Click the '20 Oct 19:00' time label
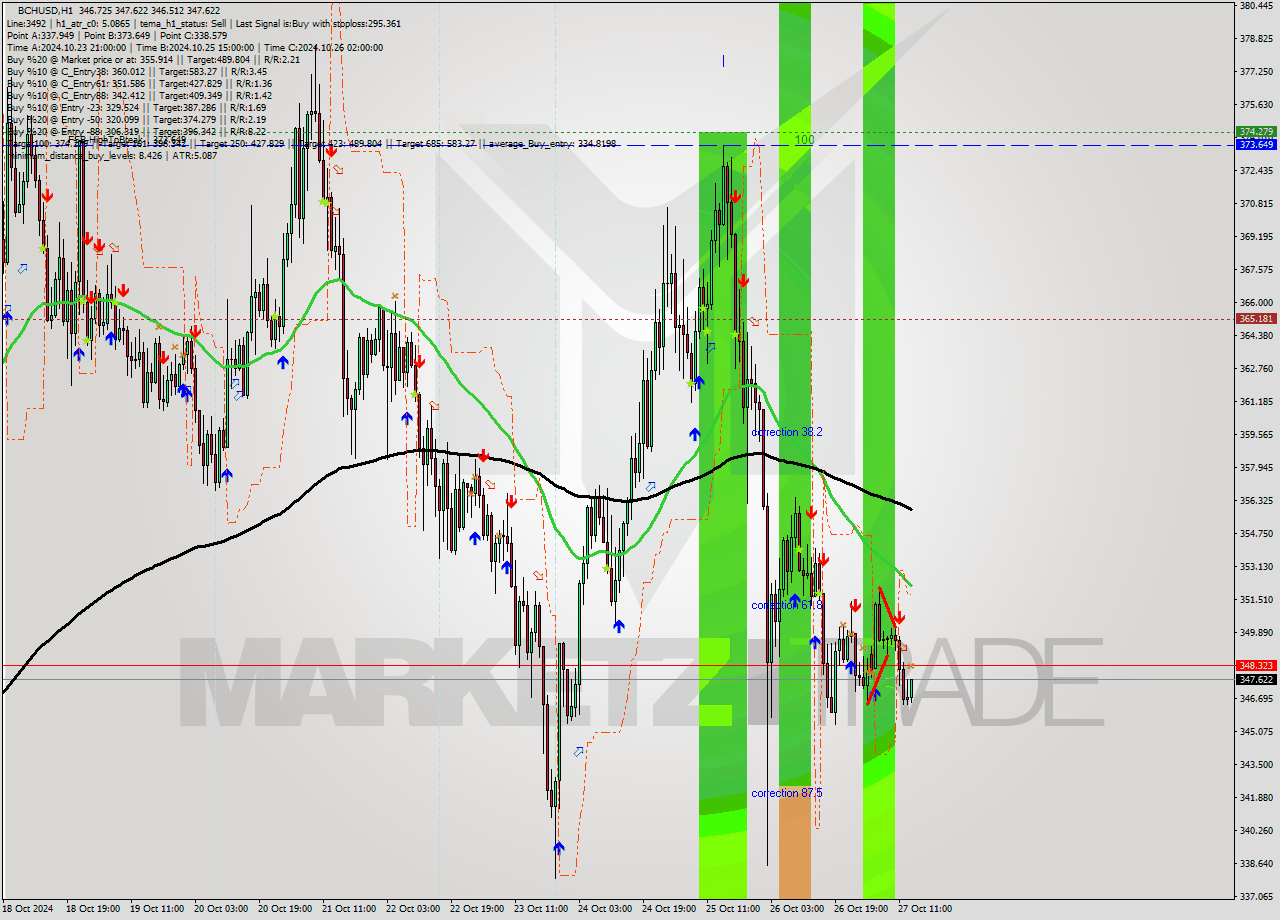 pos(286,909)
